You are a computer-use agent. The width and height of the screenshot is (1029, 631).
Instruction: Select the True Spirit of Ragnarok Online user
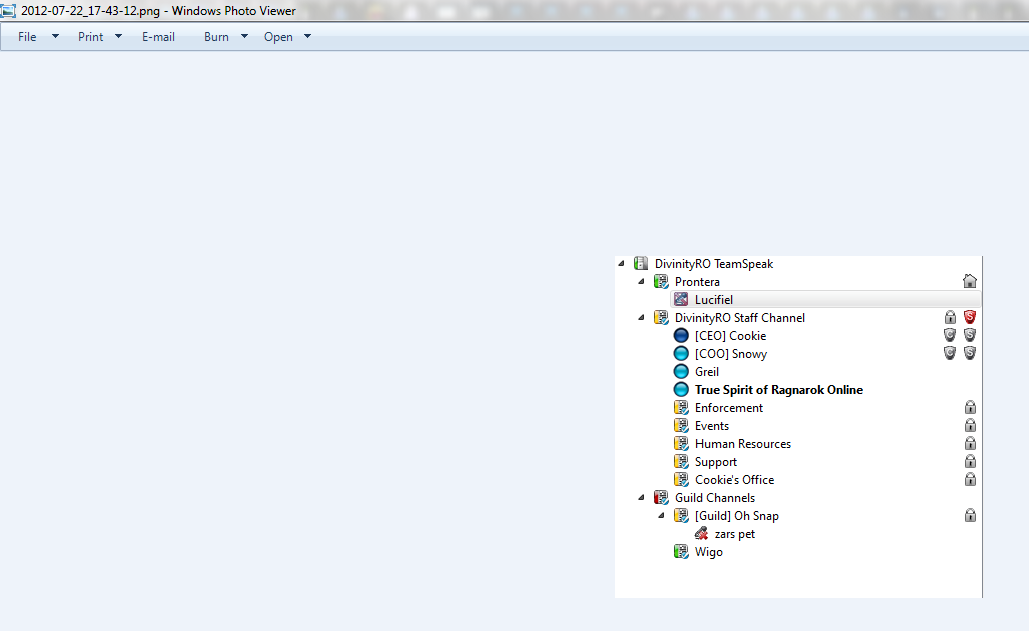pyautogui.click(x=778, y=390)
